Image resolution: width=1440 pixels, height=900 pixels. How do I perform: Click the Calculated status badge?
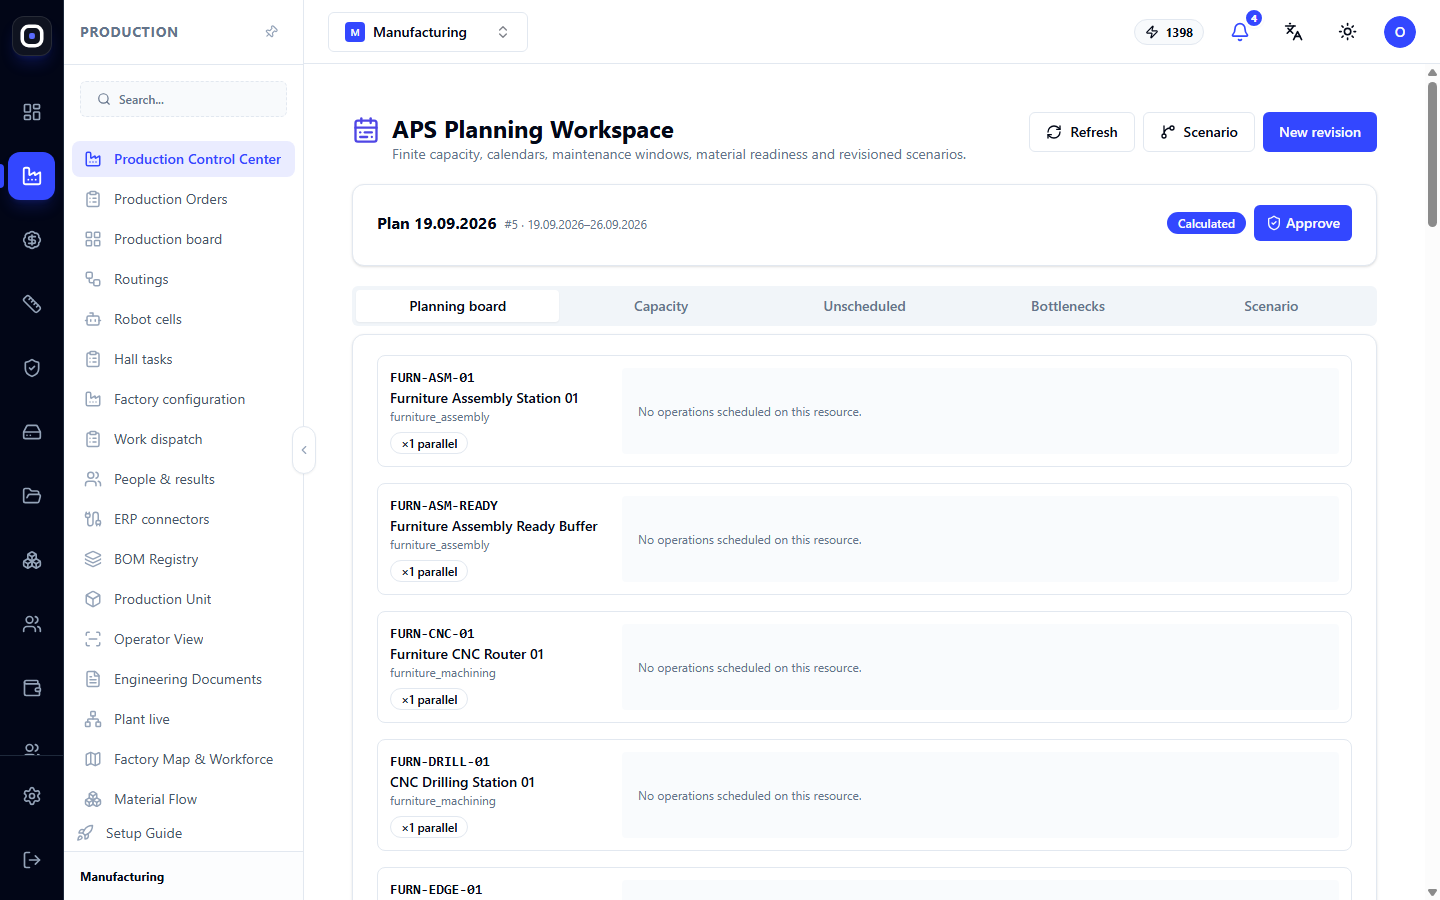[x=1206, y=223]
